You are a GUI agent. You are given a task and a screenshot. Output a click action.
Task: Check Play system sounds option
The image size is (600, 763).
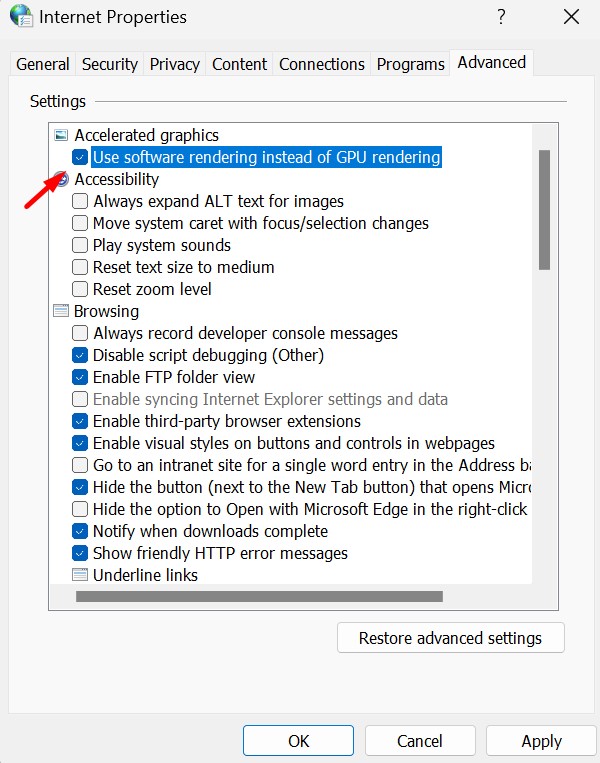[80, 245]
